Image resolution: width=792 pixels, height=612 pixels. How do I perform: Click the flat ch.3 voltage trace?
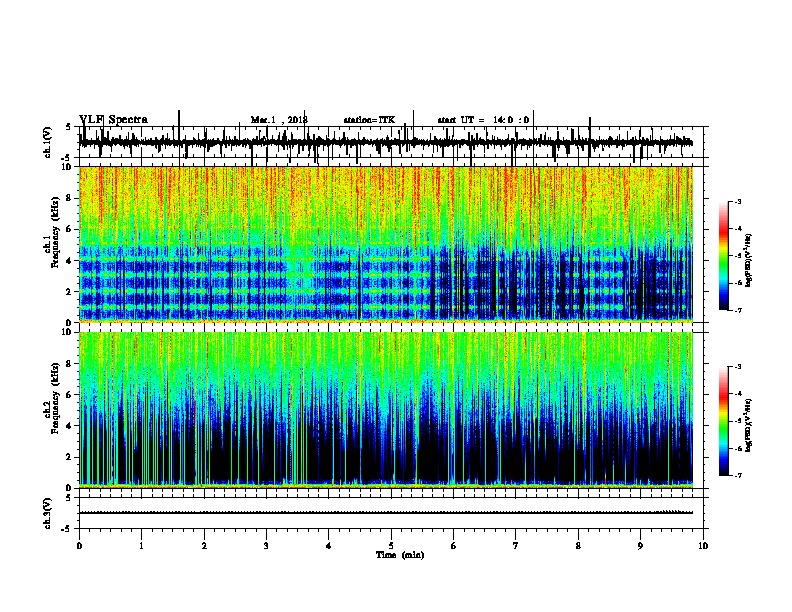386,513
